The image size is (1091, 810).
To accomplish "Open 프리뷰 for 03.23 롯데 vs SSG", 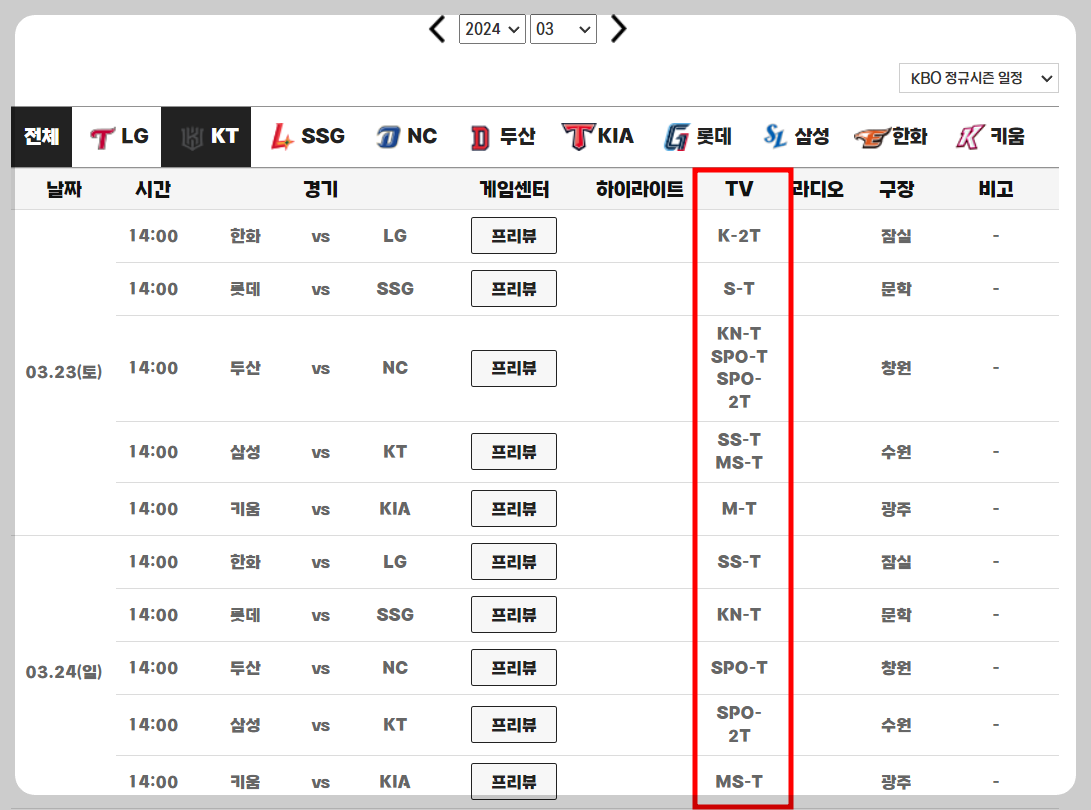I will click(513, 289).
